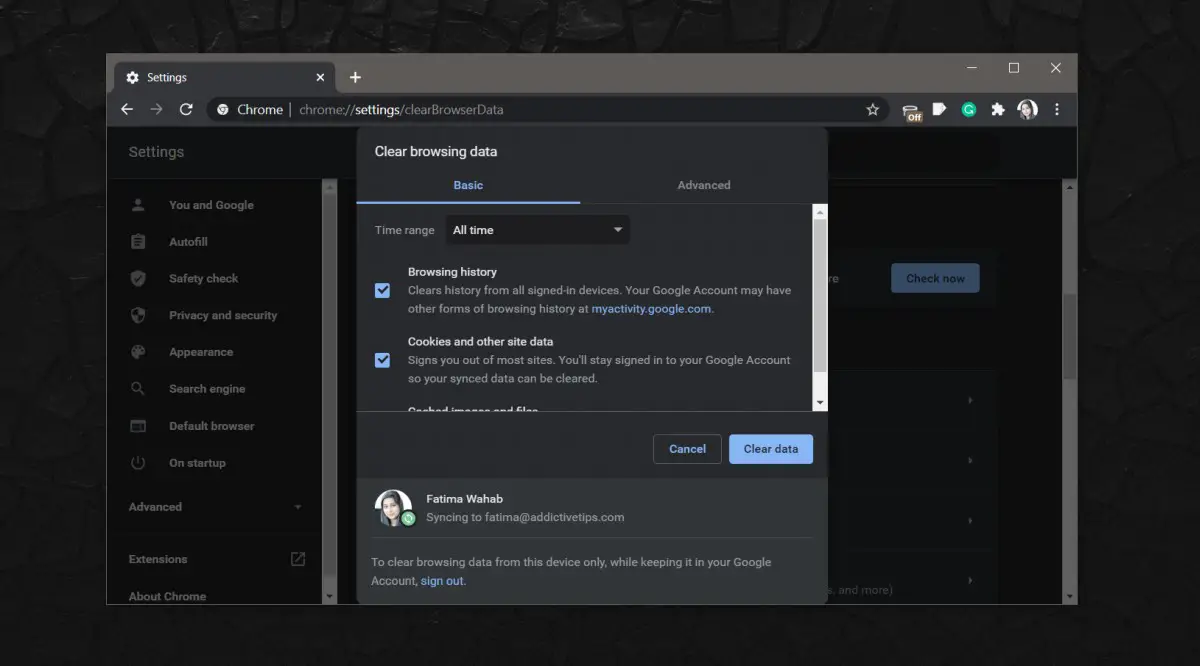Click the dialog scrollbar down arrow

tap(820, 403)
